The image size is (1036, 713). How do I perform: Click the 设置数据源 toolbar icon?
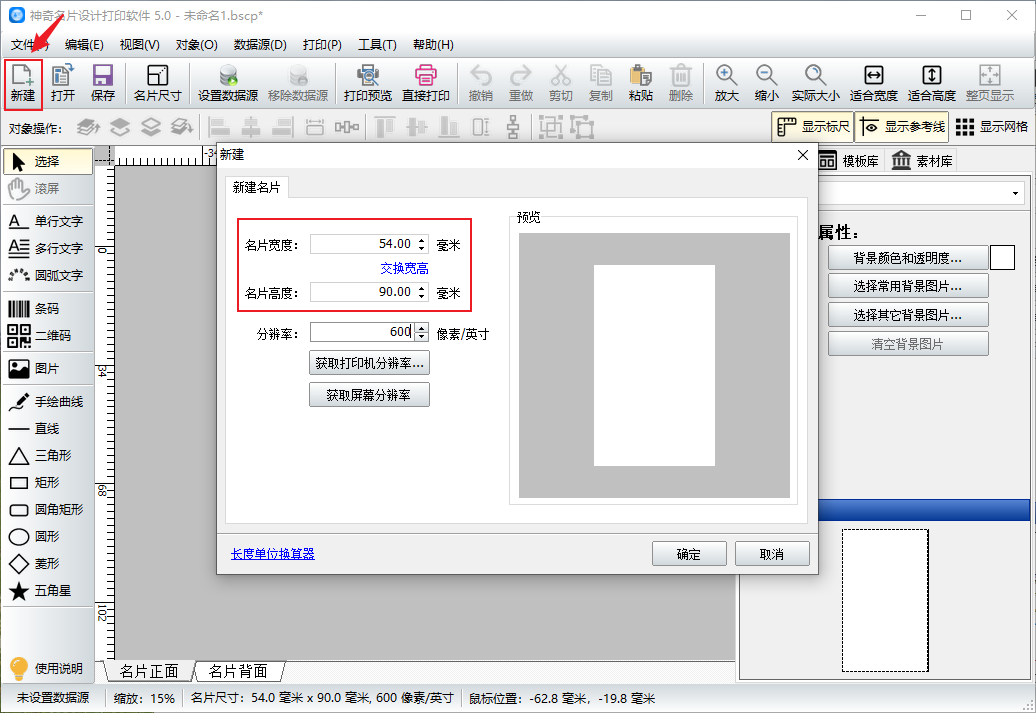tap(228, 83)
